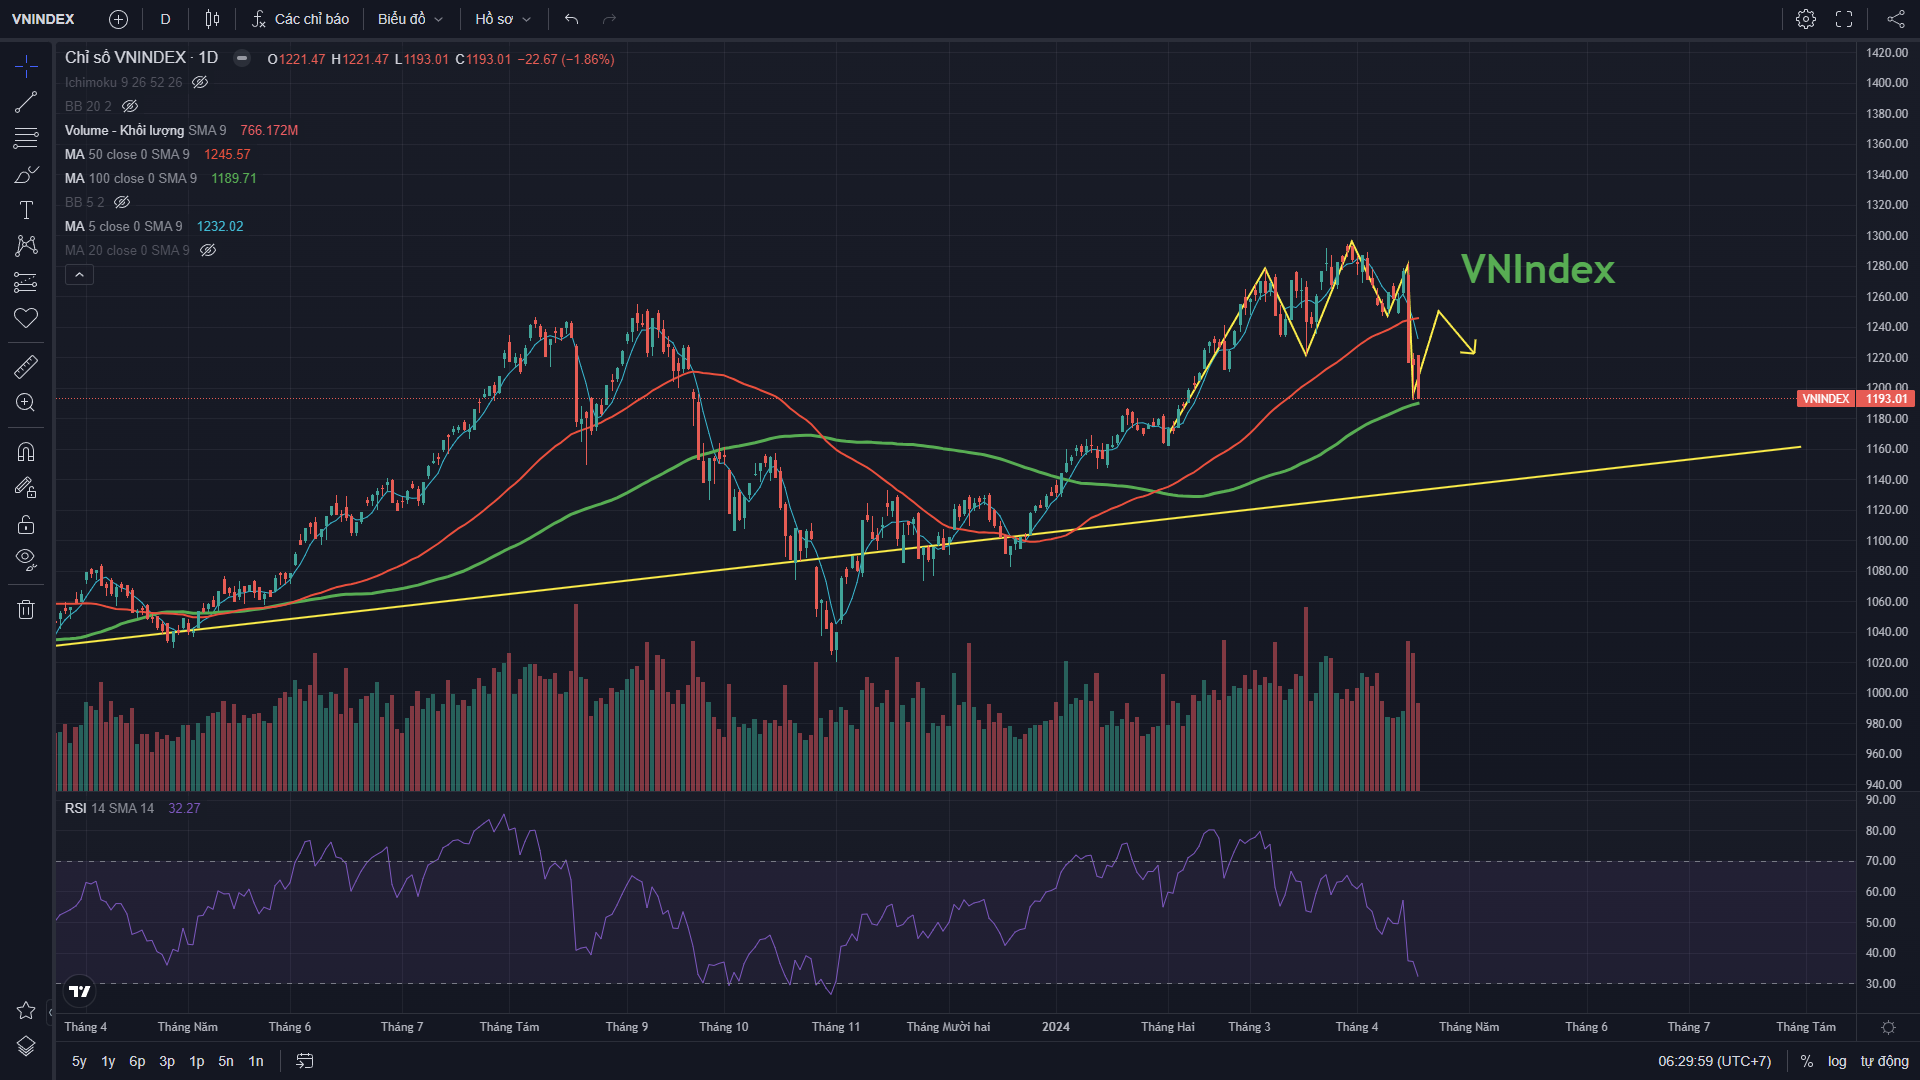
Task: Select the Volume SMA 9 indicator legend
Action: pyautogui.click(x=145, y=130)
